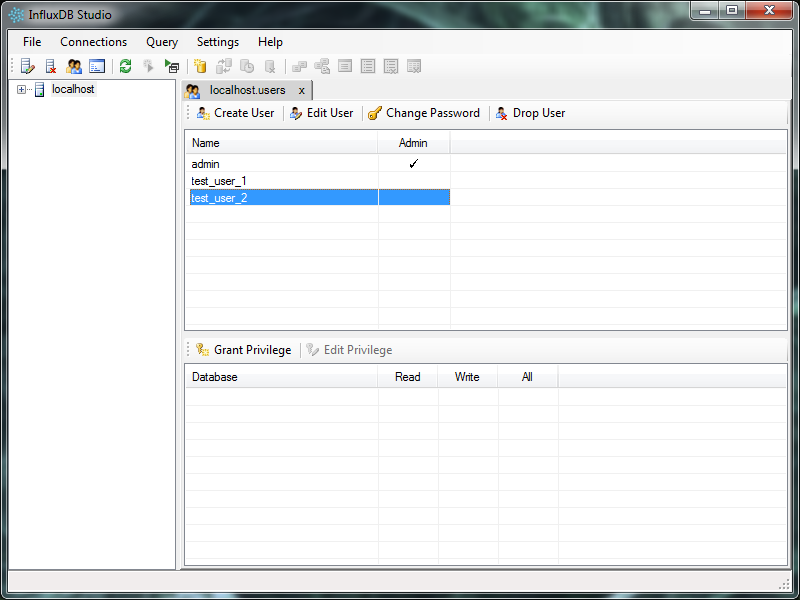Click the Name column header
This screenshot has width=800, height=600.
tap(281, 143)
